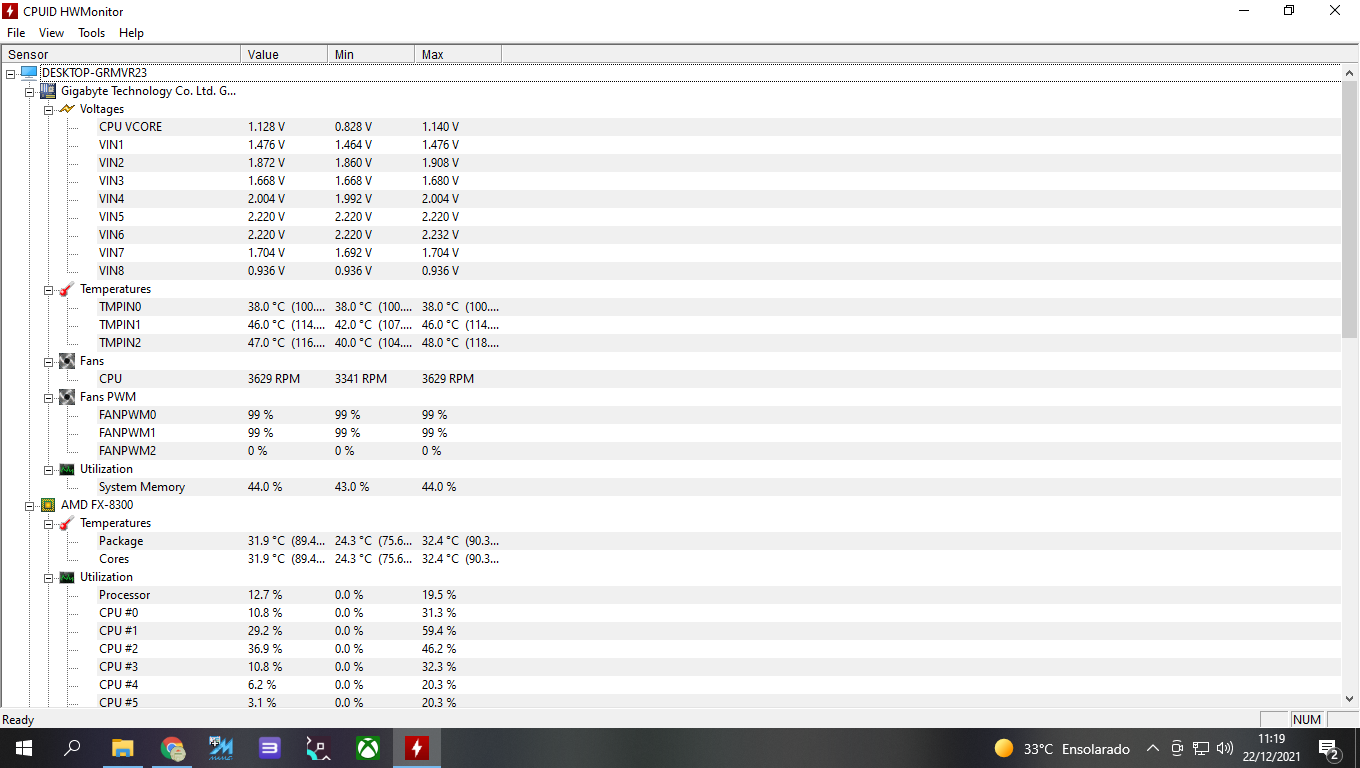Show hidden system tray icons

coord(1152,748)
